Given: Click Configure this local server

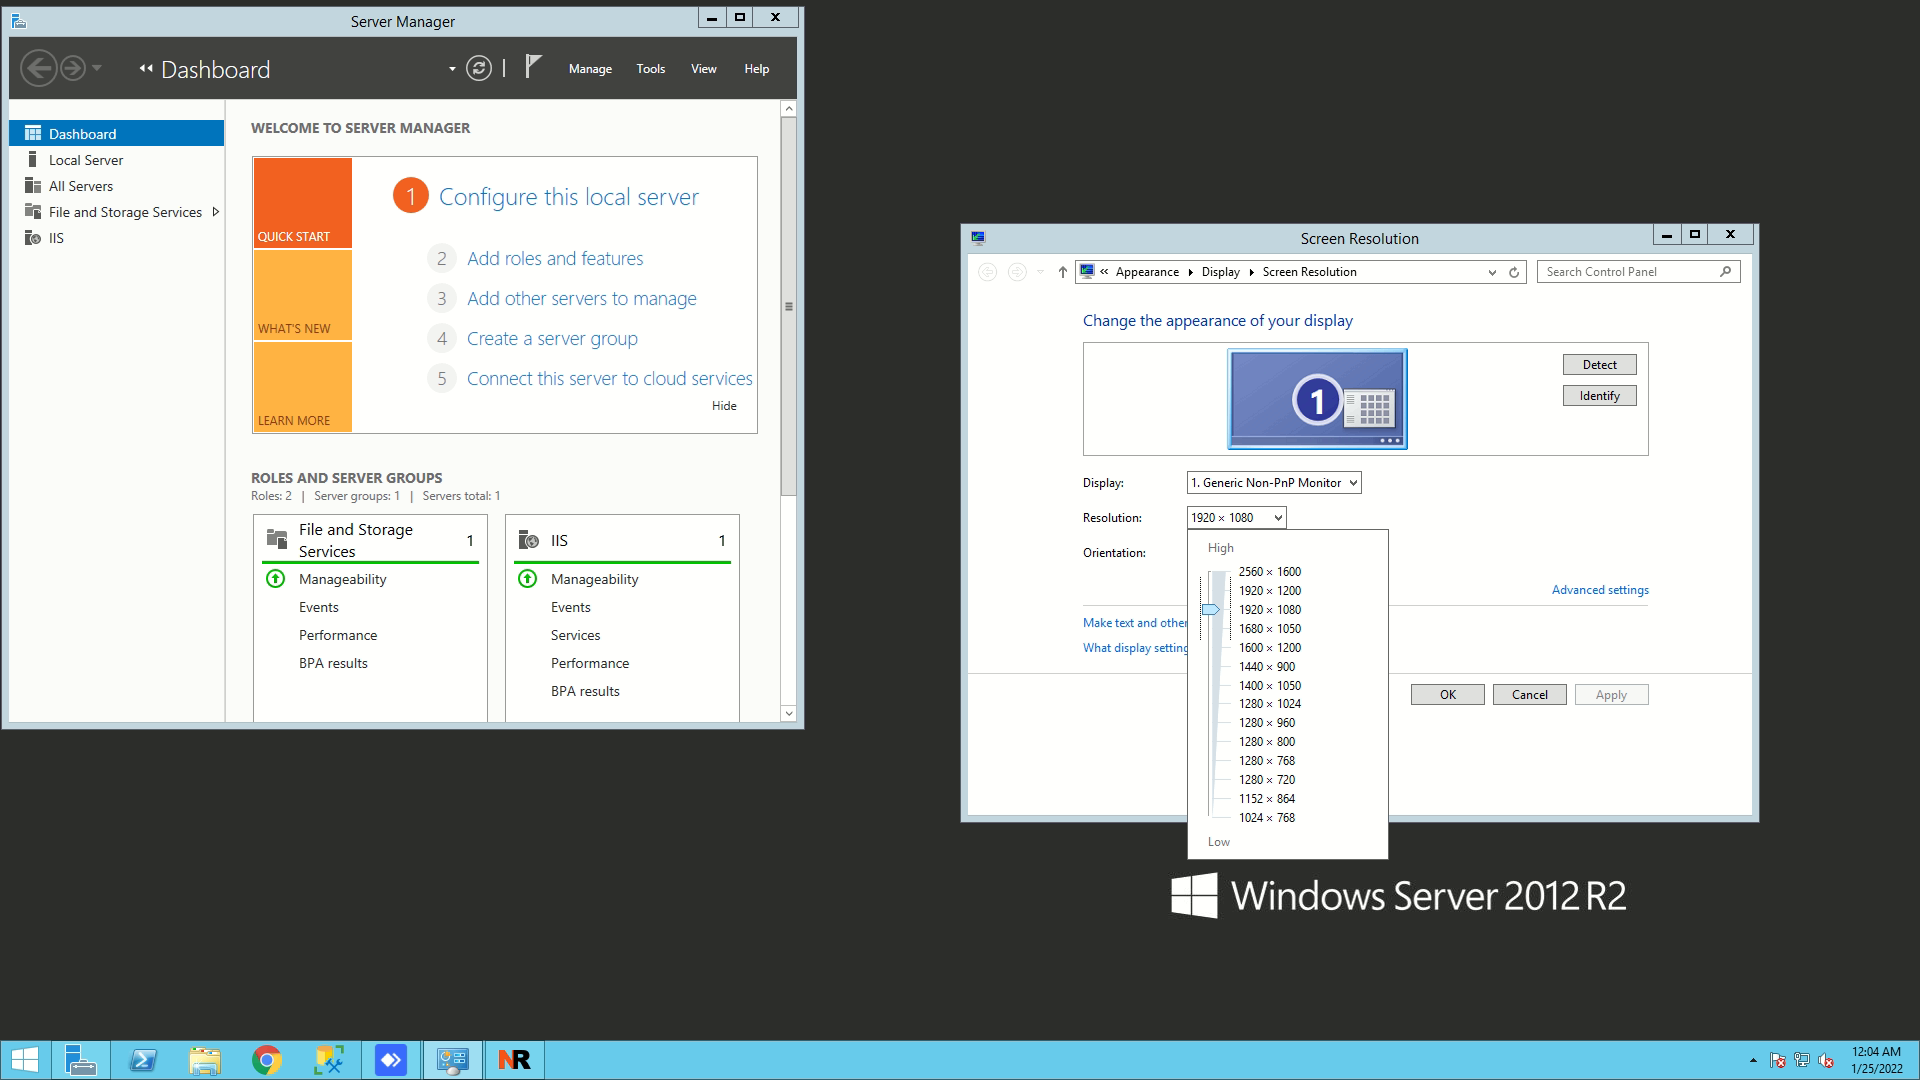Looking at the screenshot, I should [x=569, y=197].
